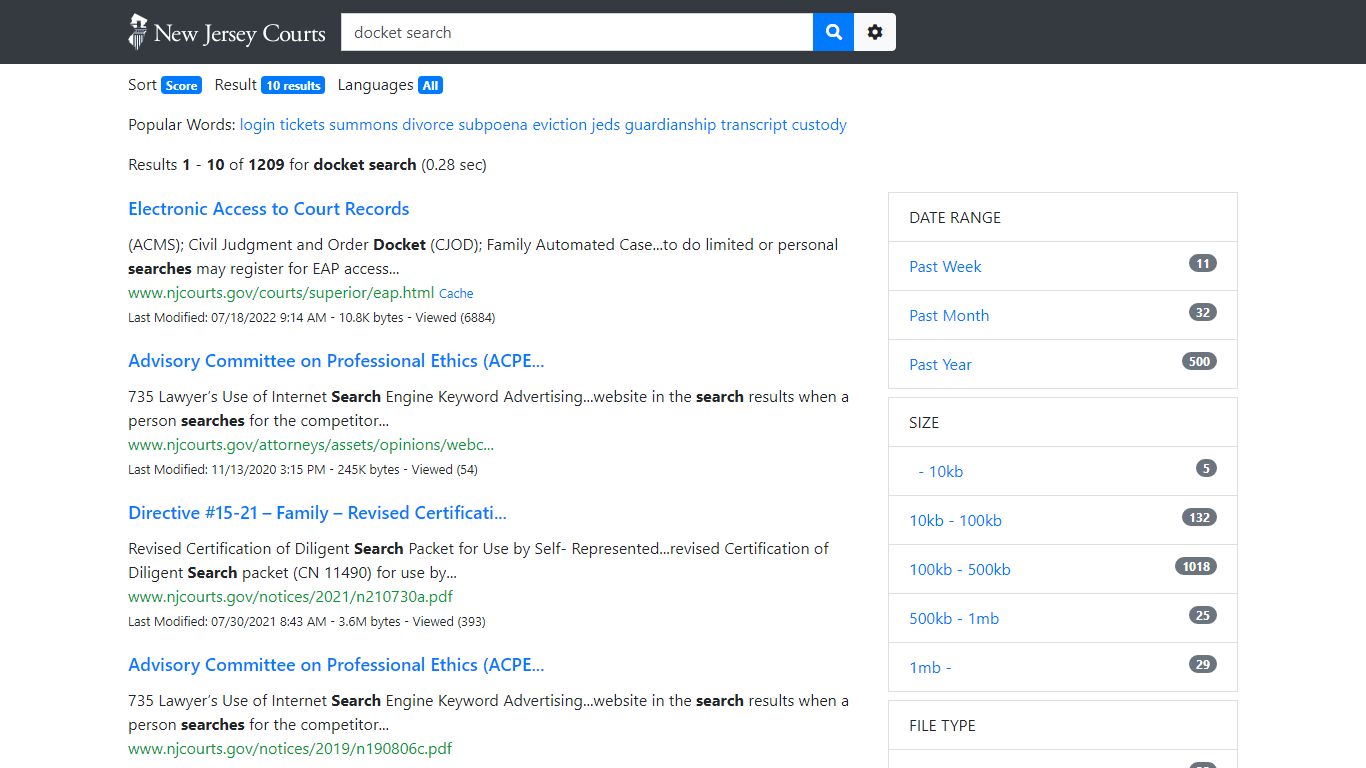This screenshot has height=768, width=1366.
Task: Click the 5 count badge for under 10kb
Action: pos(1206,469)
